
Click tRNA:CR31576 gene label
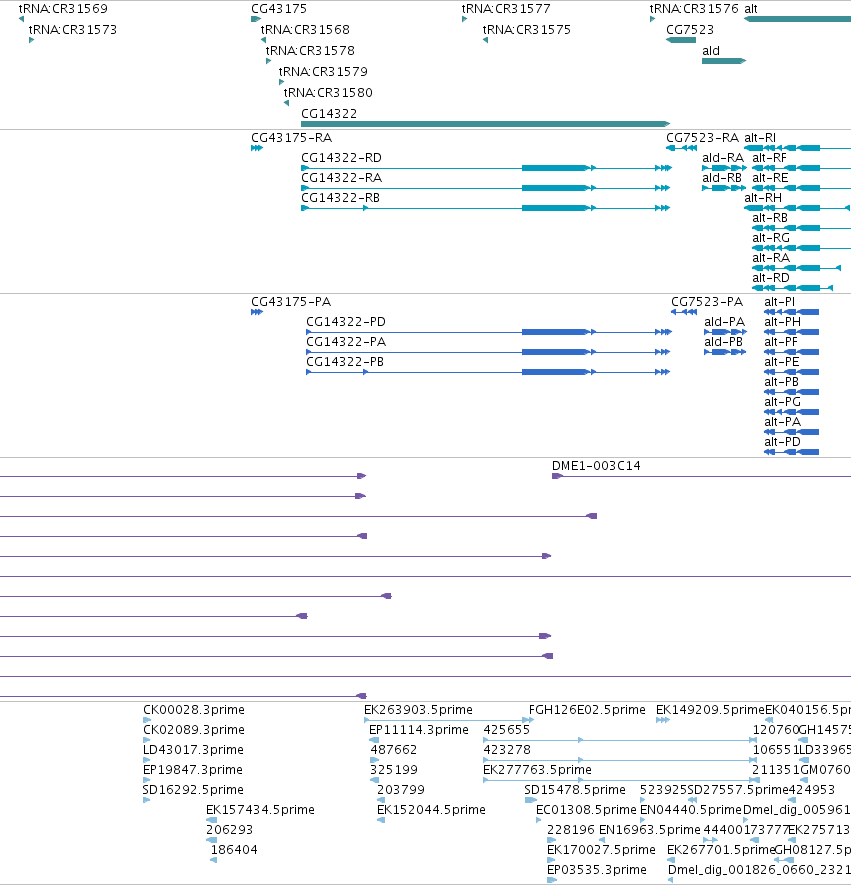(x=694, y=9)
